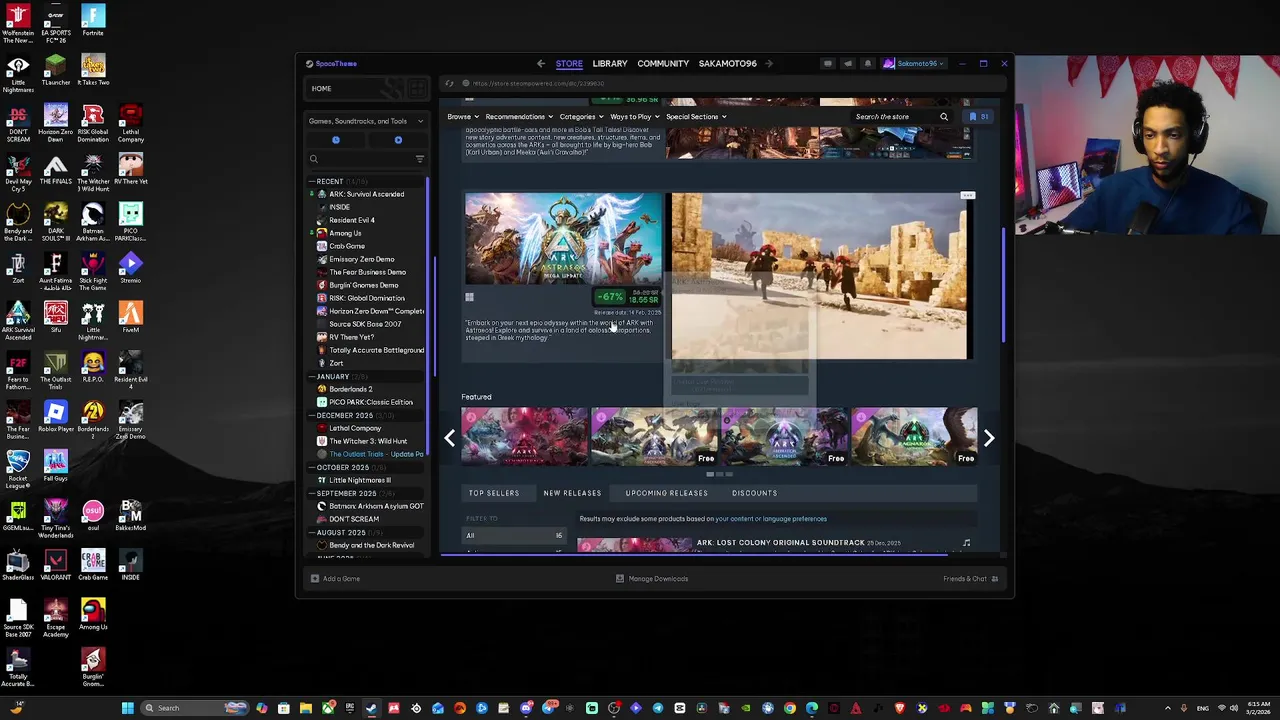Open the Recommendations dropdown
The width and height of the screenshot is (1280, 720).
click(518, 117)
